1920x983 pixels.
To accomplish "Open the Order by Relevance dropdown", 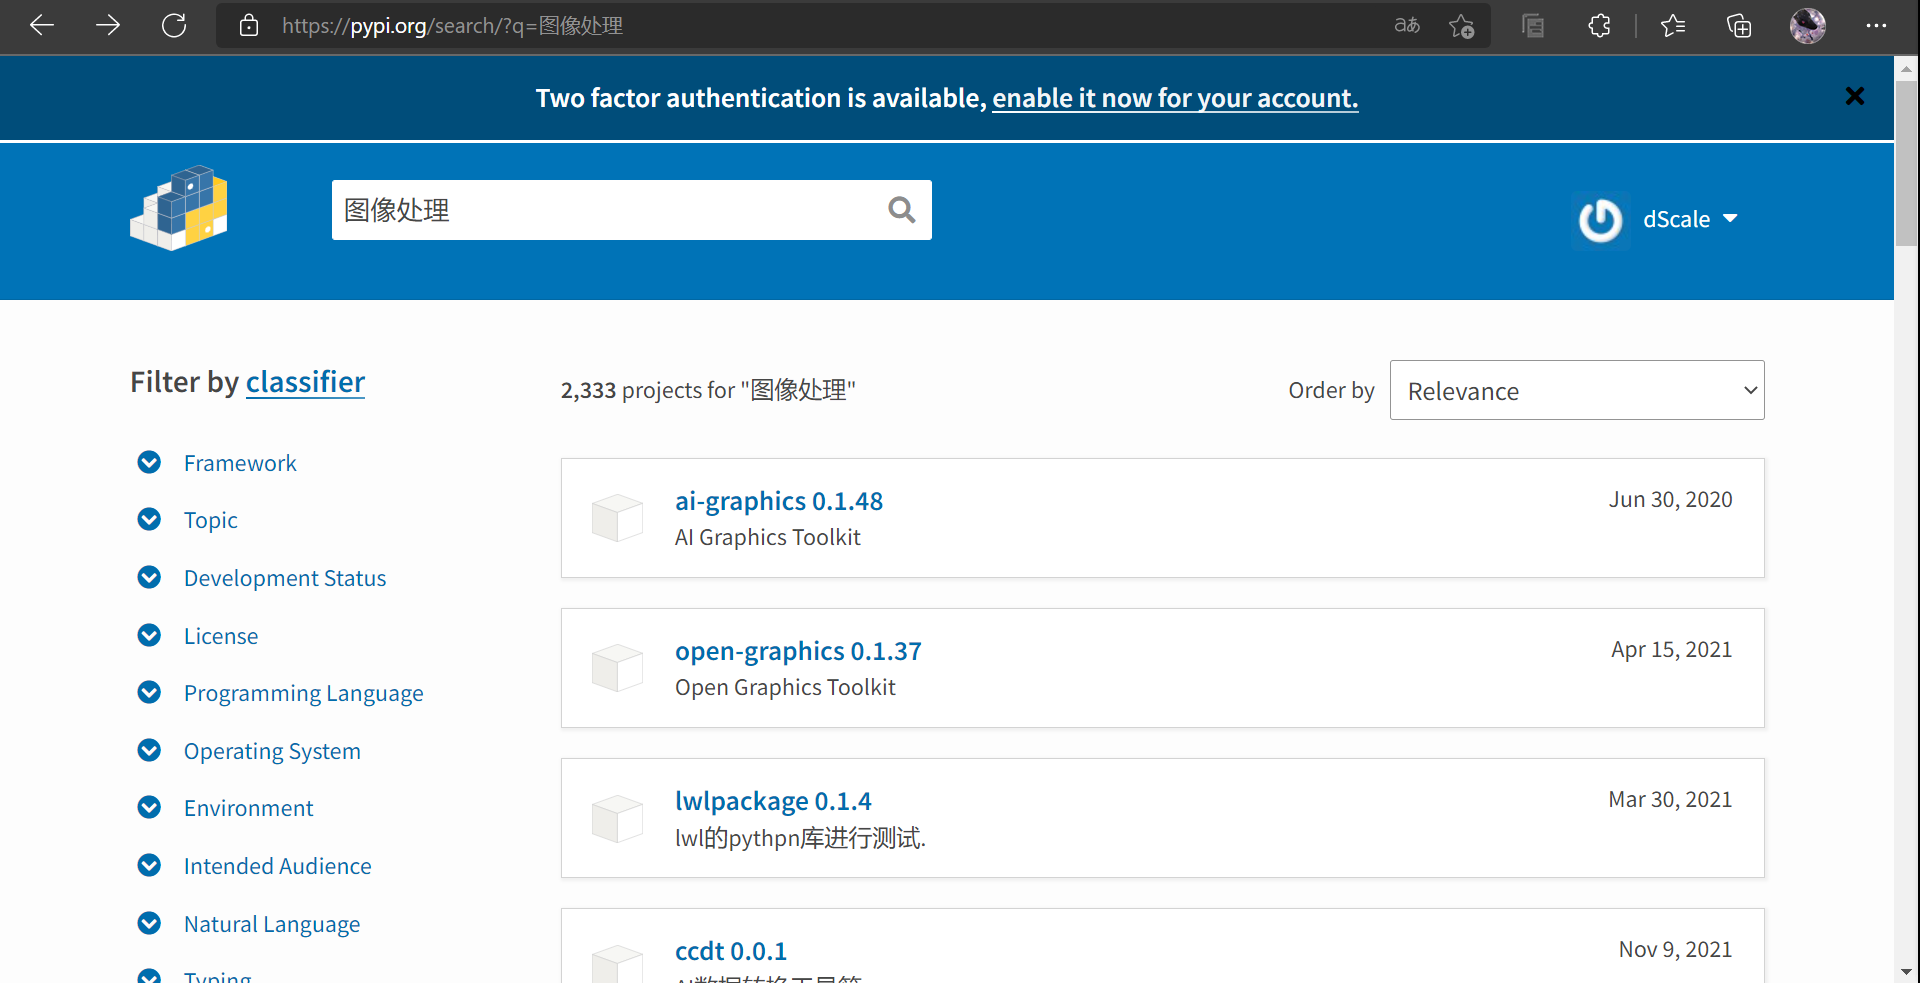I will [1577, 390].
